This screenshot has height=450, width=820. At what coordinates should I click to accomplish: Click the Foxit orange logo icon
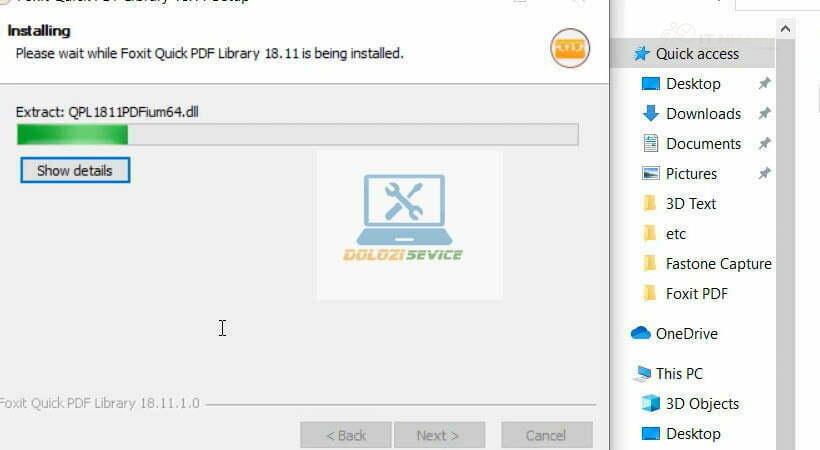tap(570, 48)
